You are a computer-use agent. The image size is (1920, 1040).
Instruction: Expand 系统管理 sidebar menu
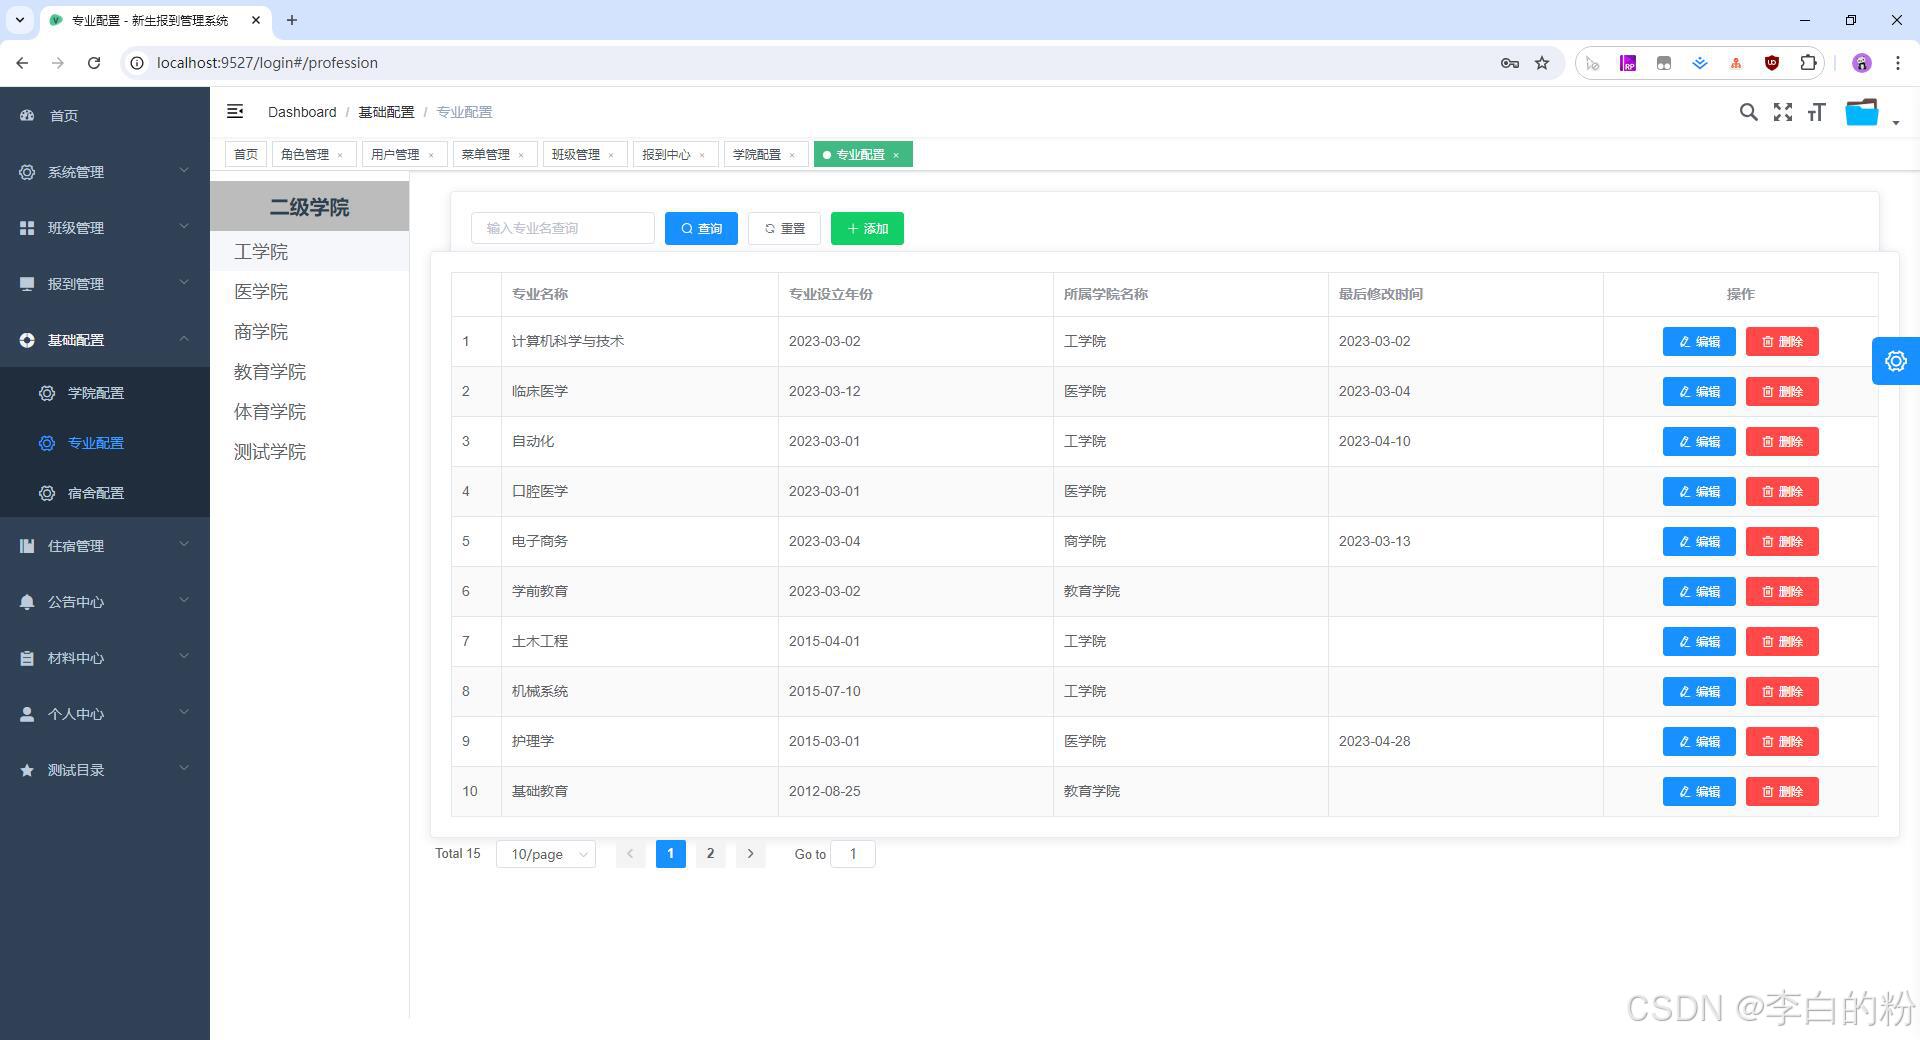coord(105,171)
